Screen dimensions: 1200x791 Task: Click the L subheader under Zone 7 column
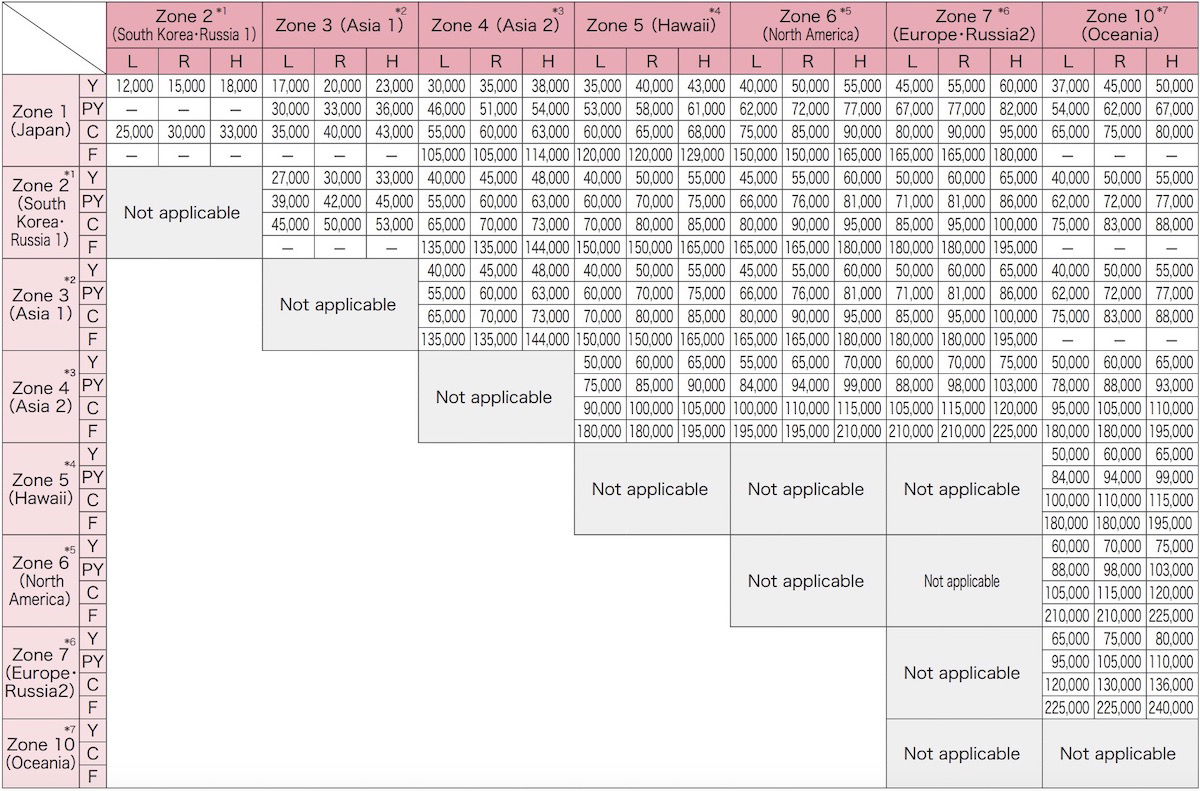coord(913,61)
